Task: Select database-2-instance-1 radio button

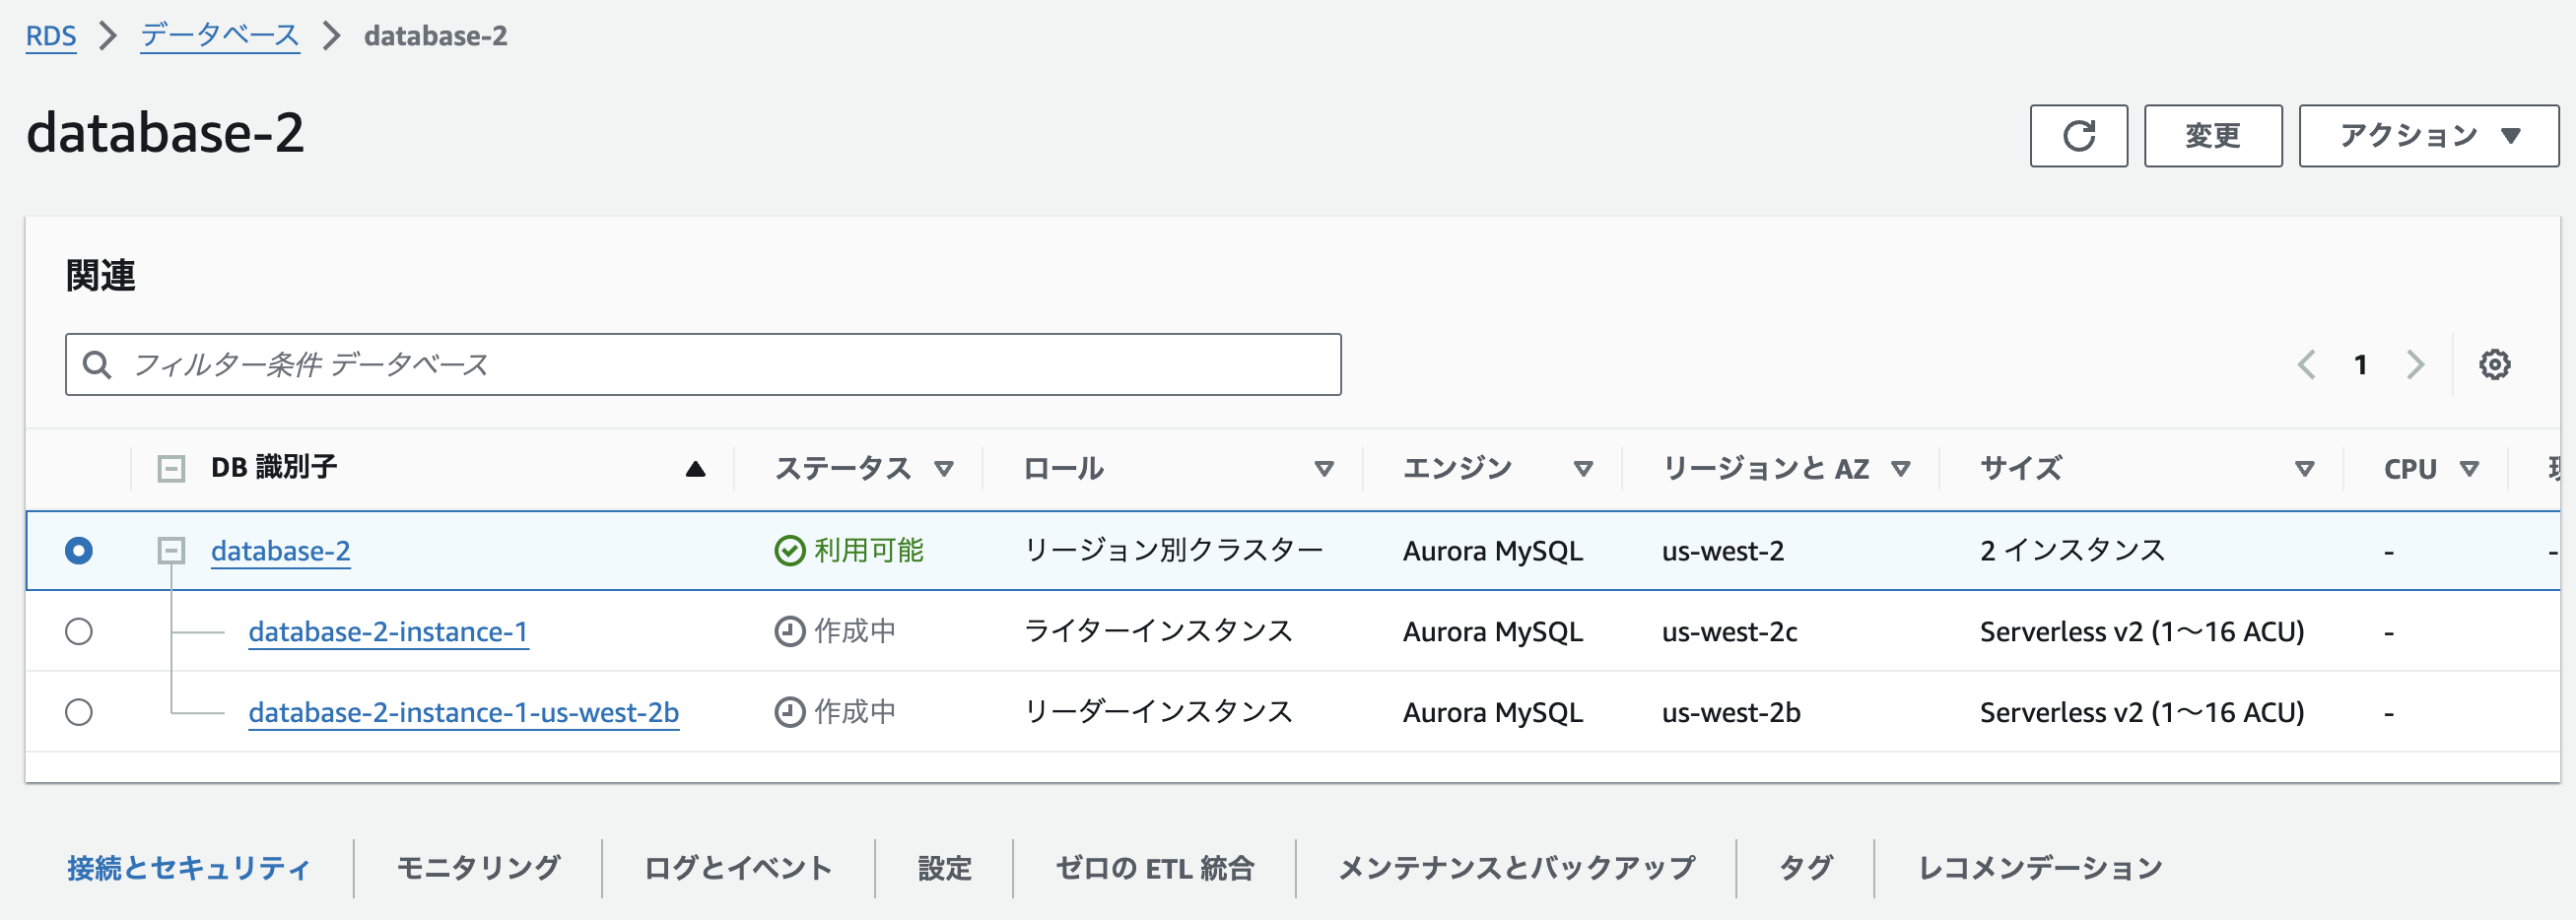Action: point(79,632)
